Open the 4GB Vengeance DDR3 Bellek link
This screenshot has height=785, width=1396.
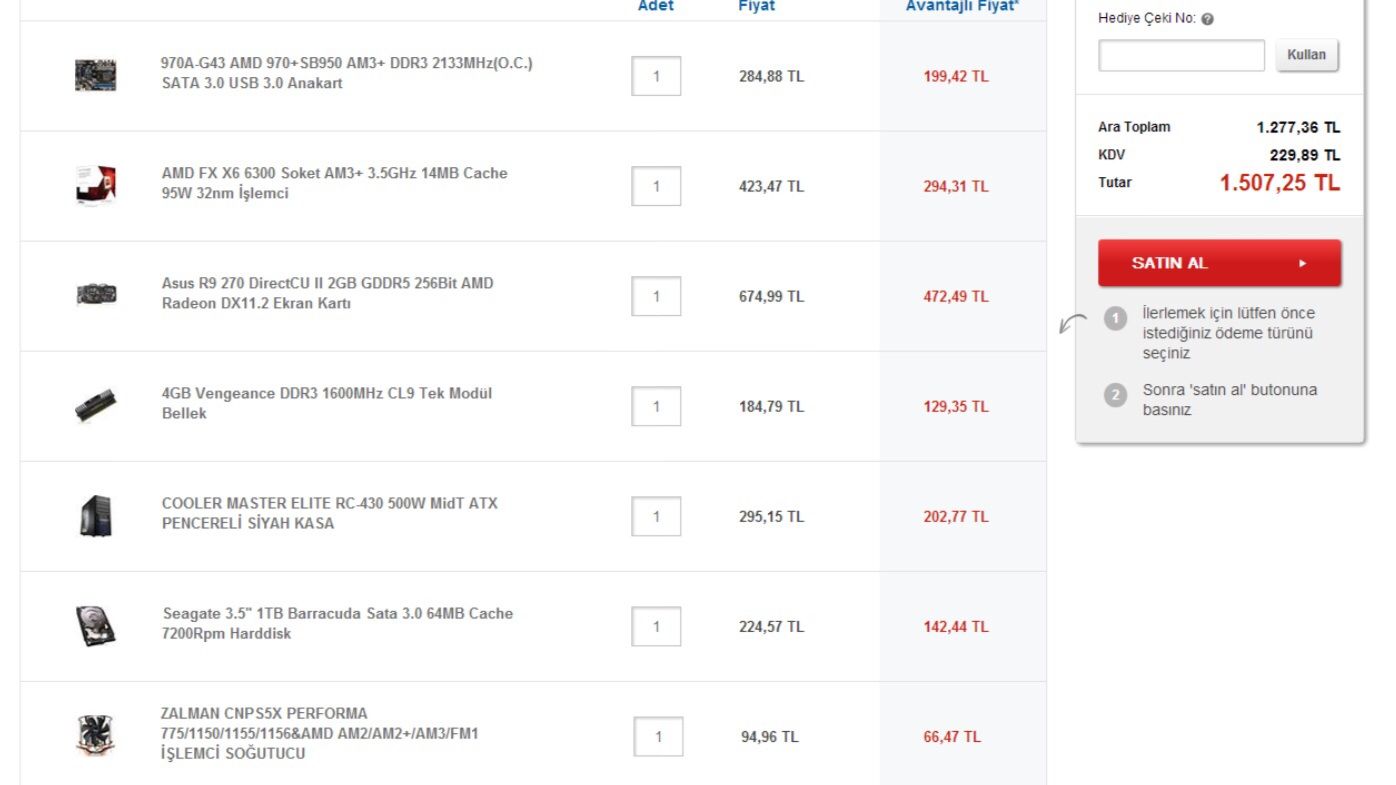326,403
